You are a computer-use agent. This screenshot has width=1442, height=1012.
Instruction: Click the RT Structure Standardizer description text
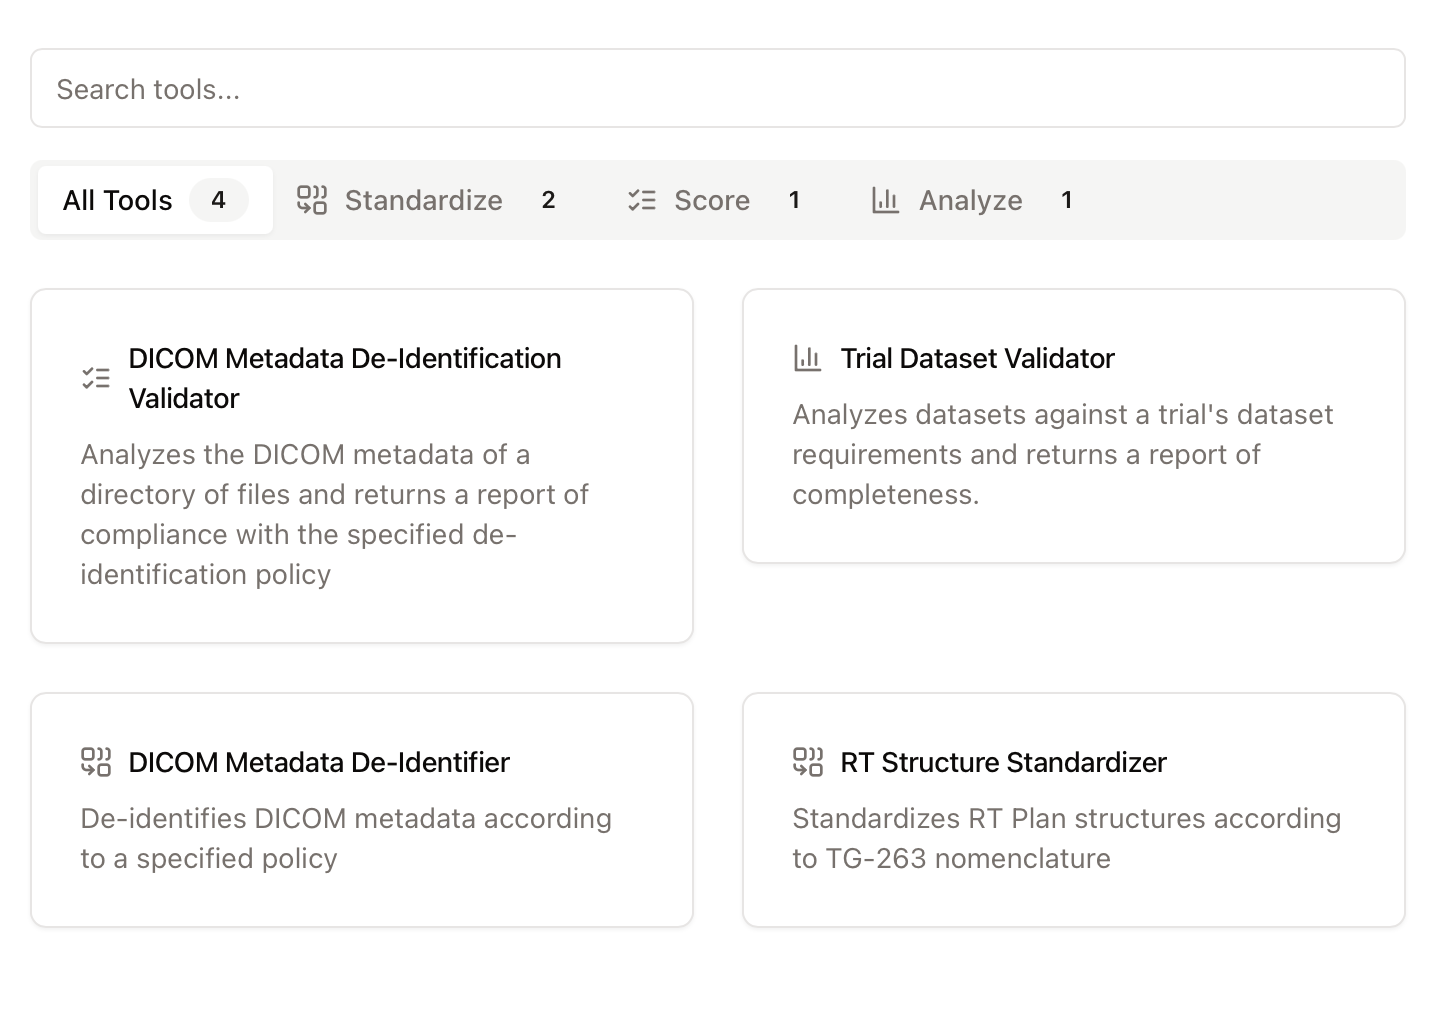[1066, 838]
